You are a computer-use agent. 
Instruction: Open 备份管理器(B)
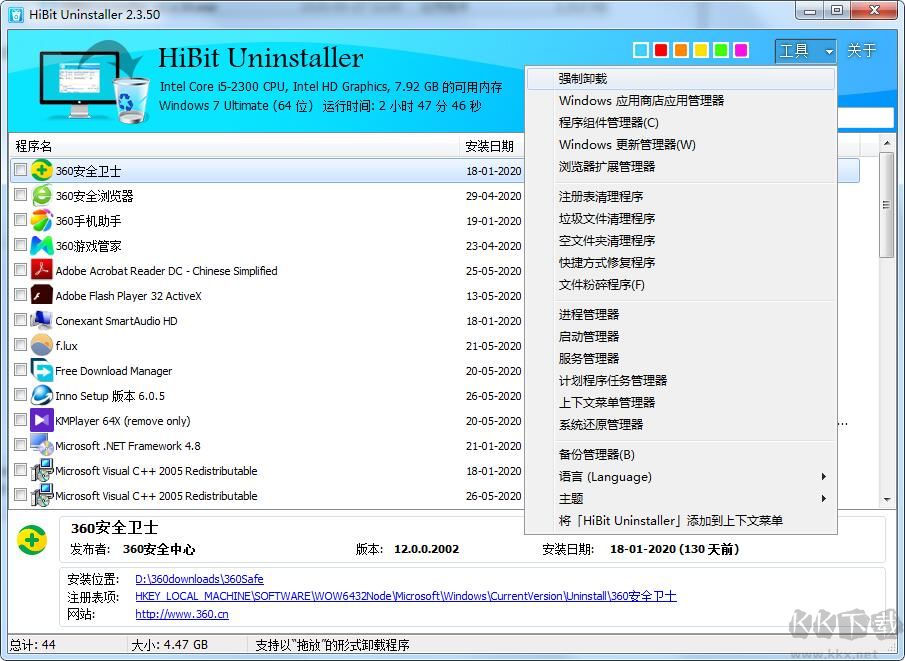pyautogui.click(x=682, y=454)
